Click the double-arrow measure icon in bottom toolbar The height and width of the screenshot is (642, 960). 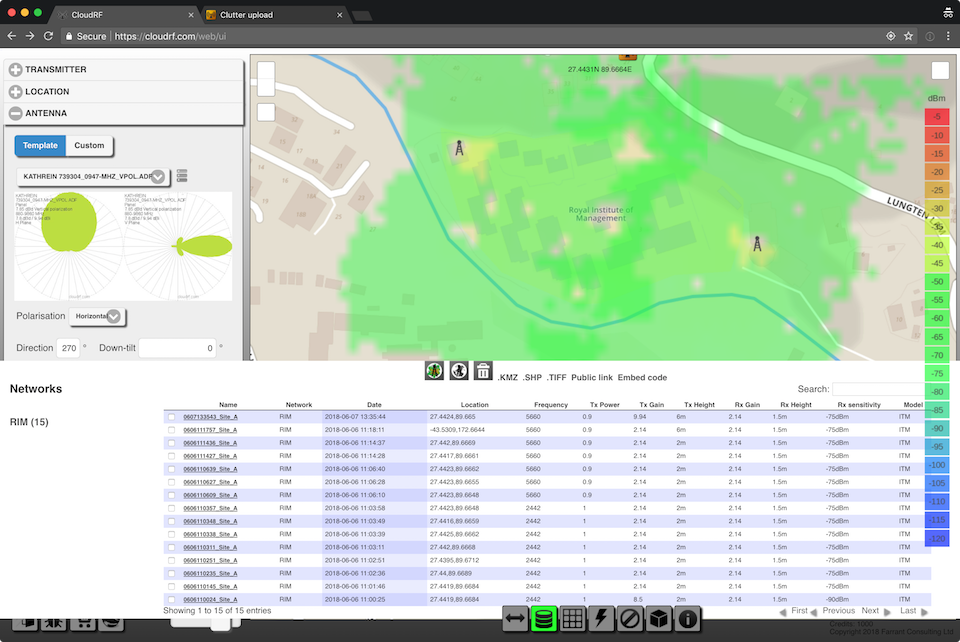point(515,618)
